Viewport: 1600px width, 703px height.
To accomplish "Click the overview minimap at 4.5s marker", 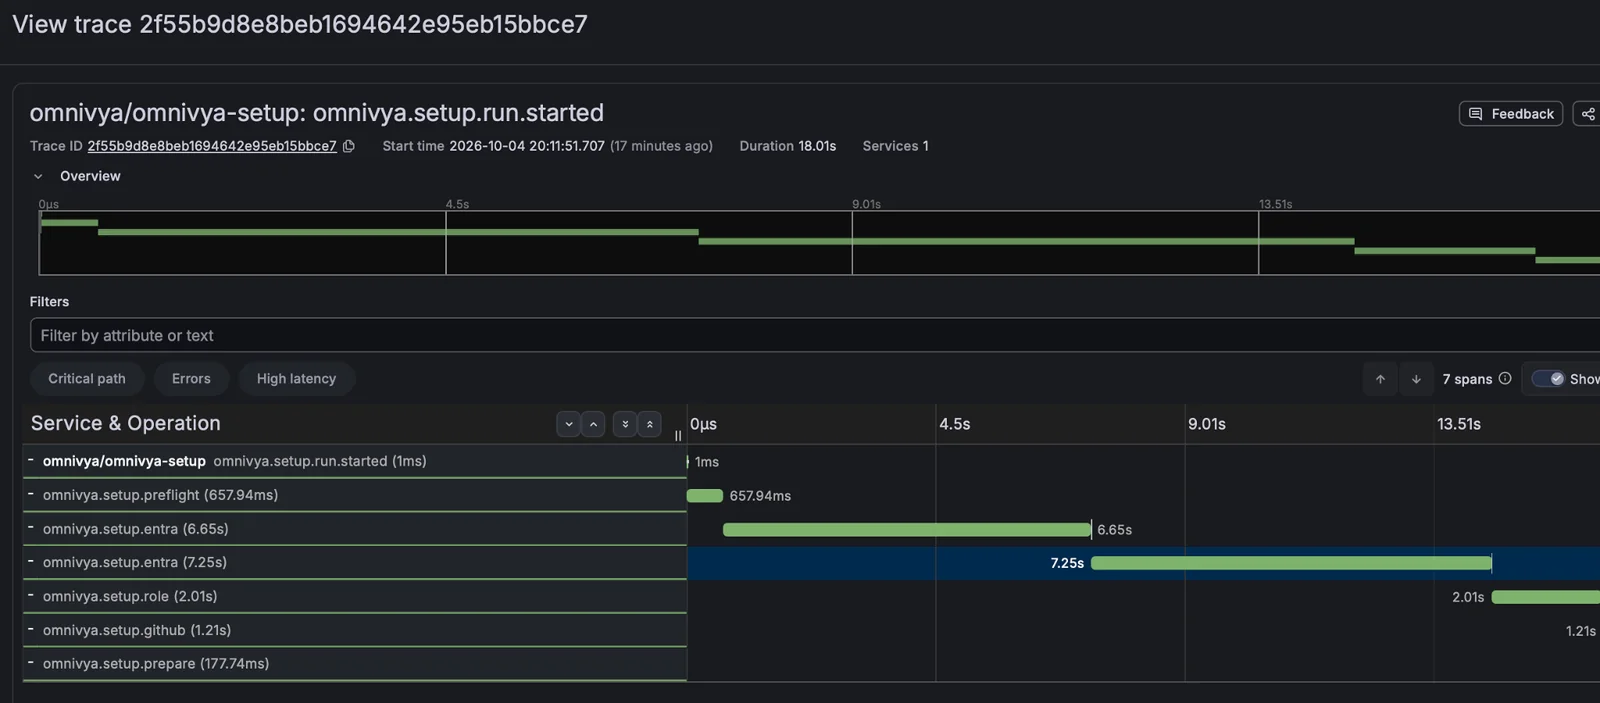I will pyautogui.click(x=446, y=242).
